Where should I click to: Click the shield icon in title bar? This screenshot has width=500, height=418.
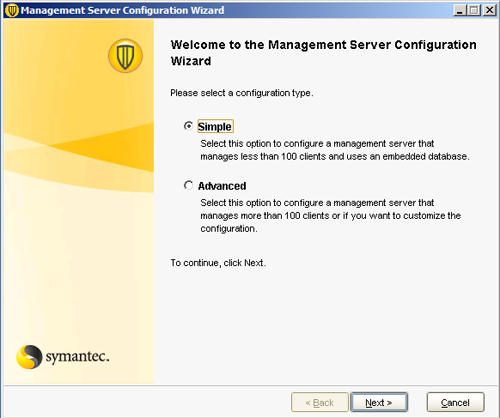[12, 10]
